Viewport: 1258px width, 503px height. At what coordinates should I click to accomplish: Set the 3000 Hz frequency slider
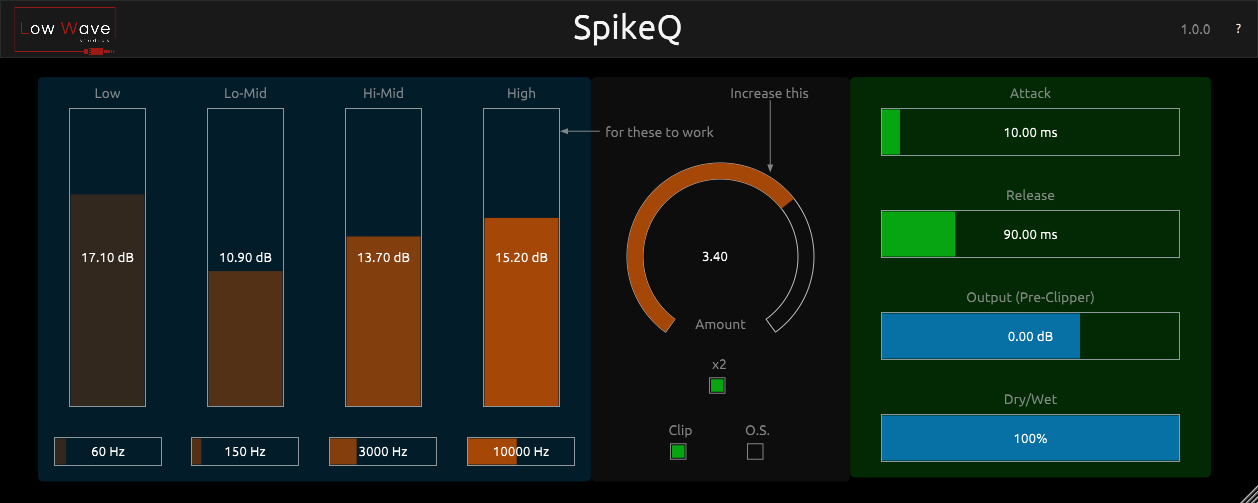click(383, 451)
